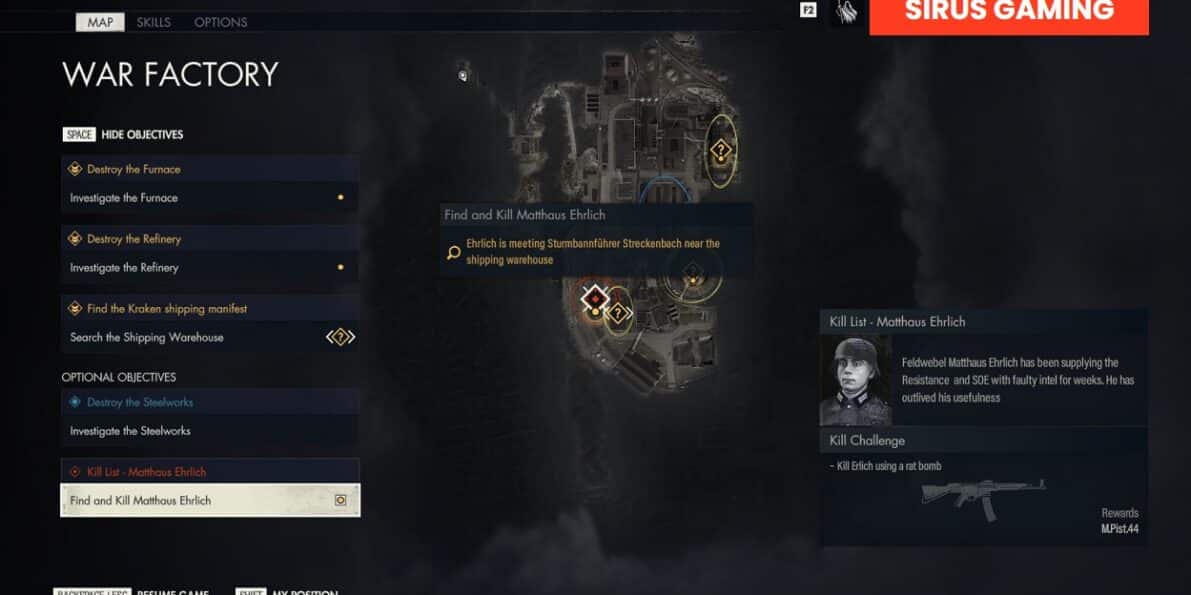Image resolution: width=1191 pixels, height=595 pixels.
Task: Click the Destroy the Refinery objective icon
Action: (74, 239)
